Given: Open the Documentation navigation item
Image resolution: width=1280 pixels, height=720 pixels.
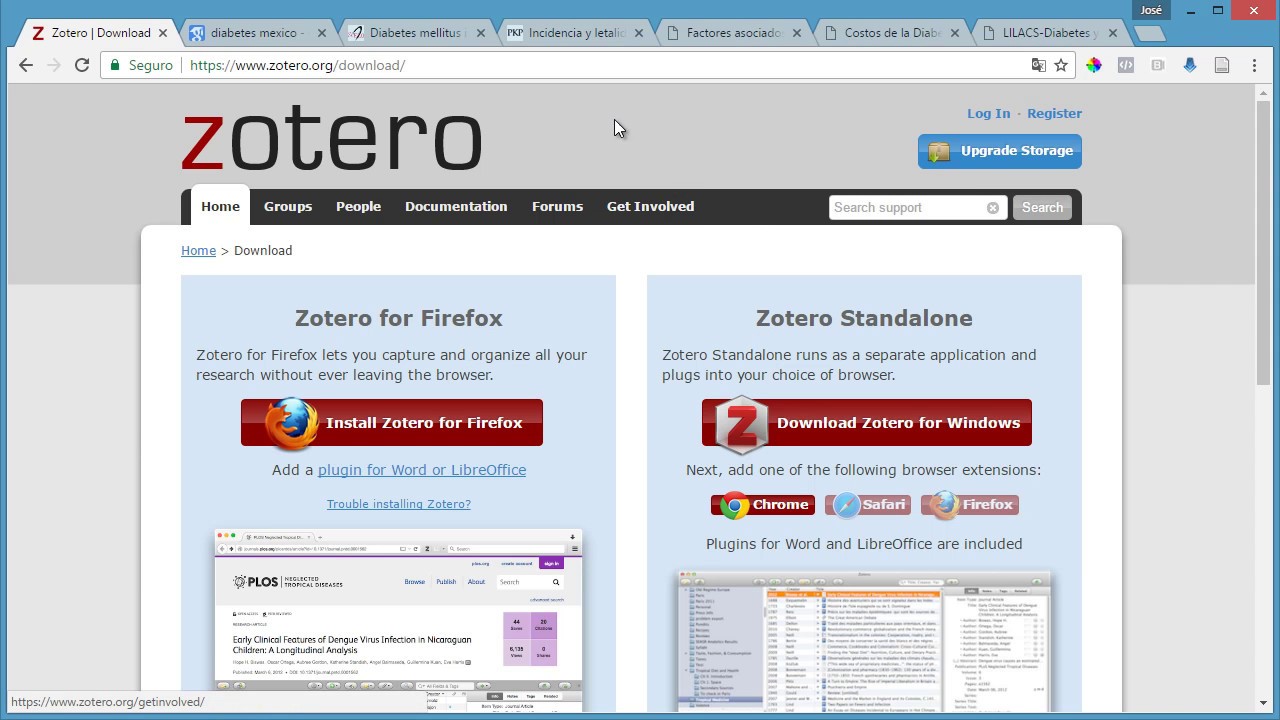Looking at the screenshot, I should click(456, 207).
